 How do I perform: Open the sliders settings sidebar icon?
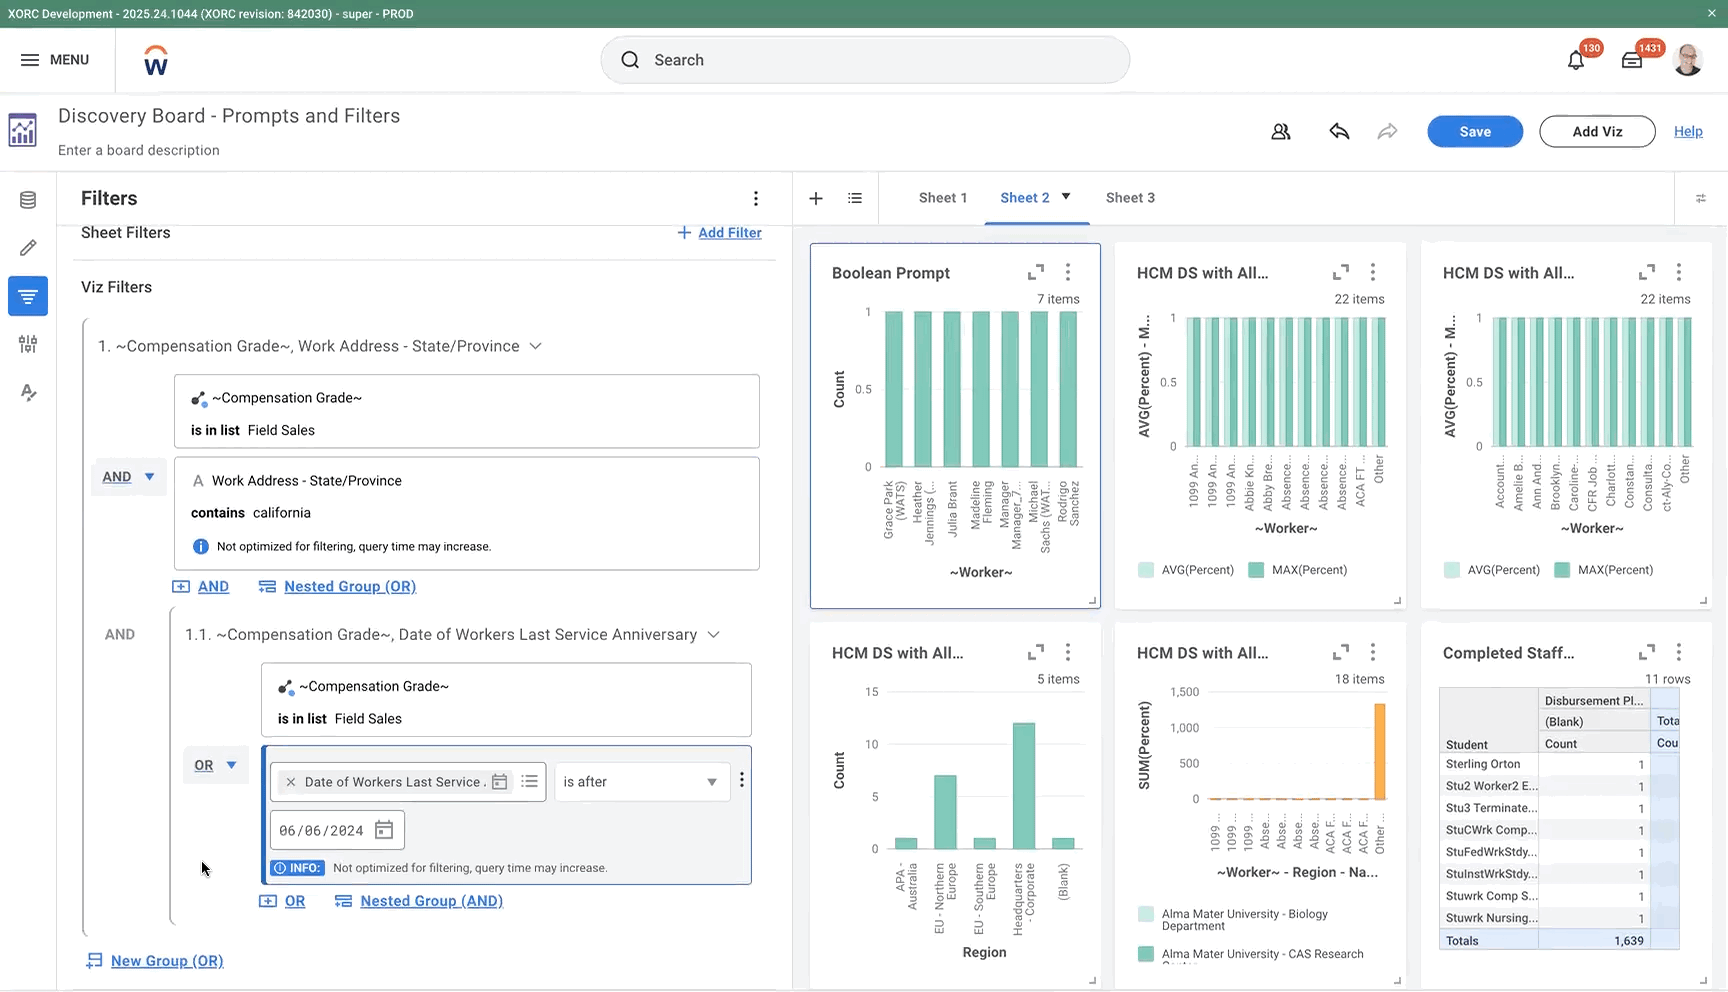[x=28, y=344]
